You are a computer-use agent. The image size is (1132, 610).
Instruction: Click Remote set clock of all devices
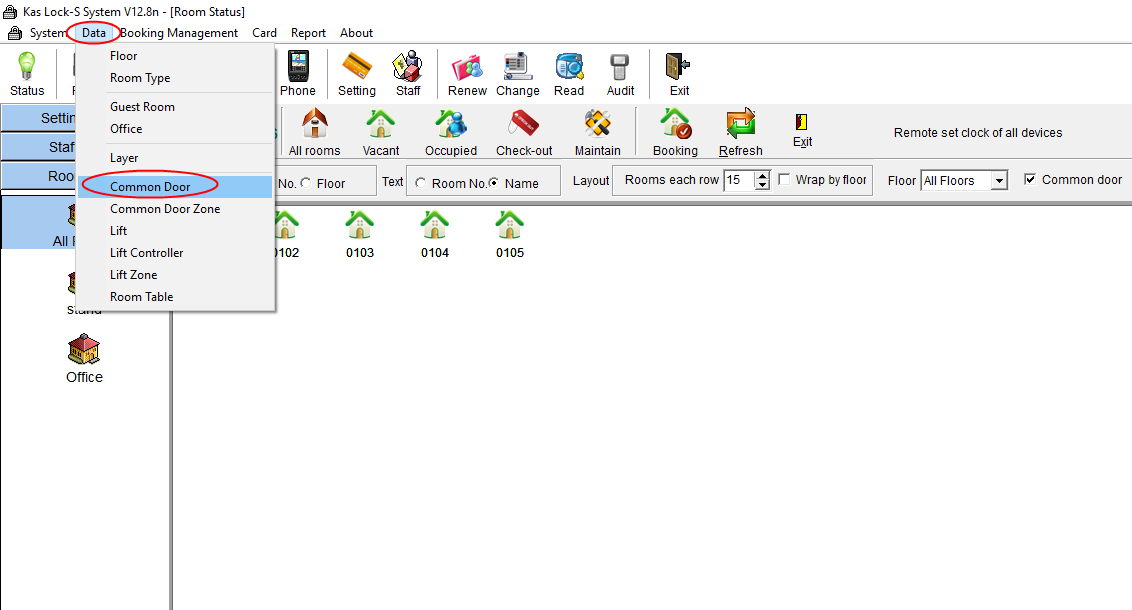[976, 132]
